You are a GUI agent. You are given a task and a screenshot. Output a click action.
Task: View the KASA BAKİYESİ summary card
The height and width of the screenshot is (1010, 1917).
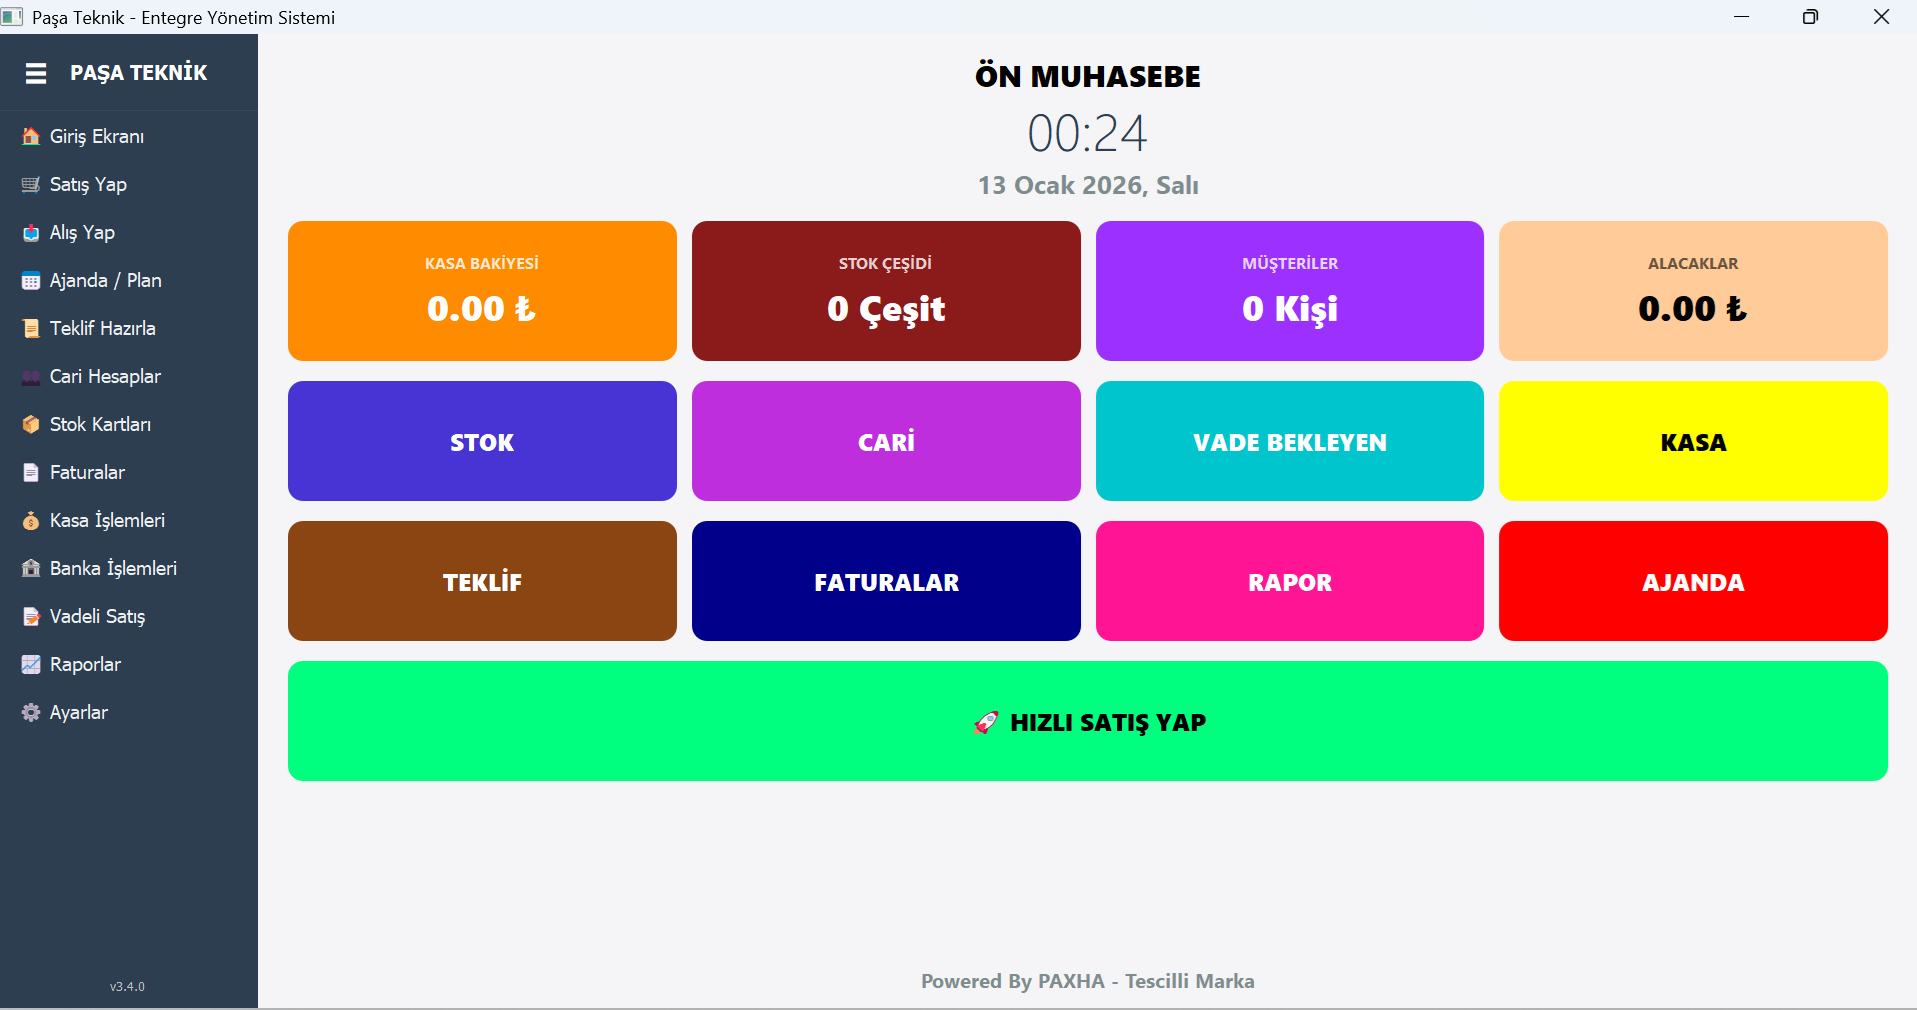click(x=482, y=291)
